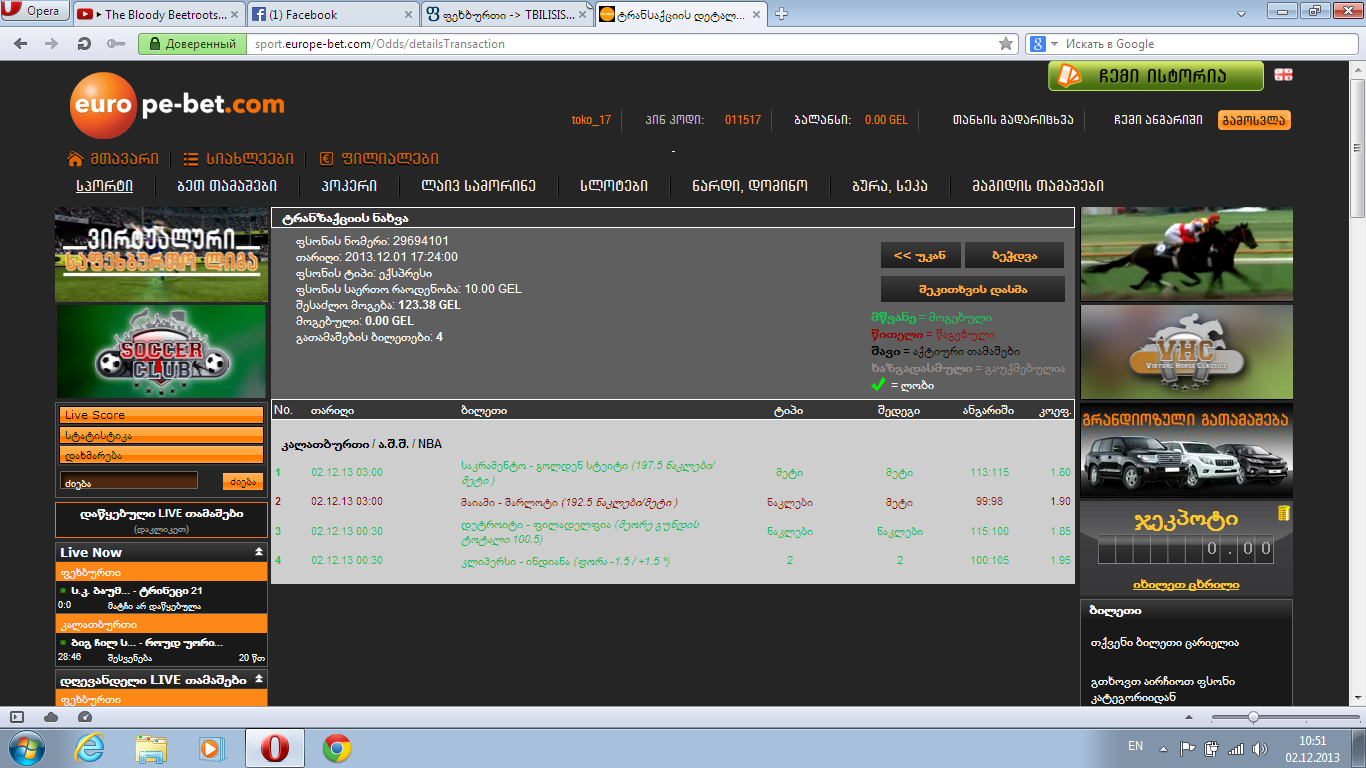The image size is (1366, 768).
Task: Open the Soccer Club banner
Action: pos(161,351)
